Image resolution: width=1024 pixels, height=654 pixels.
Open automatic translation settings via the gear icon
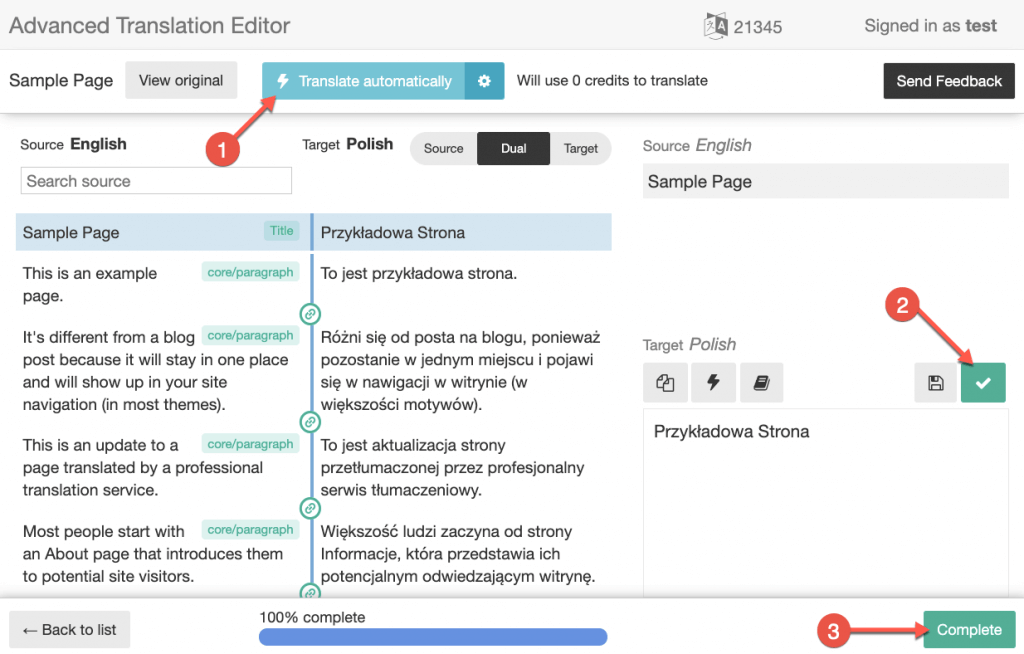[x=484, y=81]
